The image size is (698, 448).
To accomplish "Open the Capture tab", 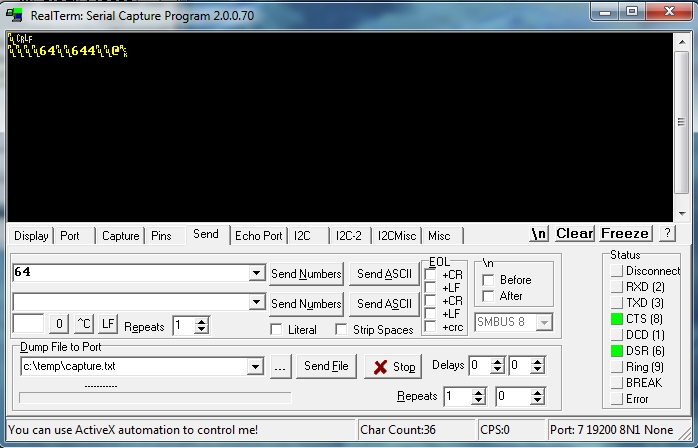I will (x=120, y=236).
